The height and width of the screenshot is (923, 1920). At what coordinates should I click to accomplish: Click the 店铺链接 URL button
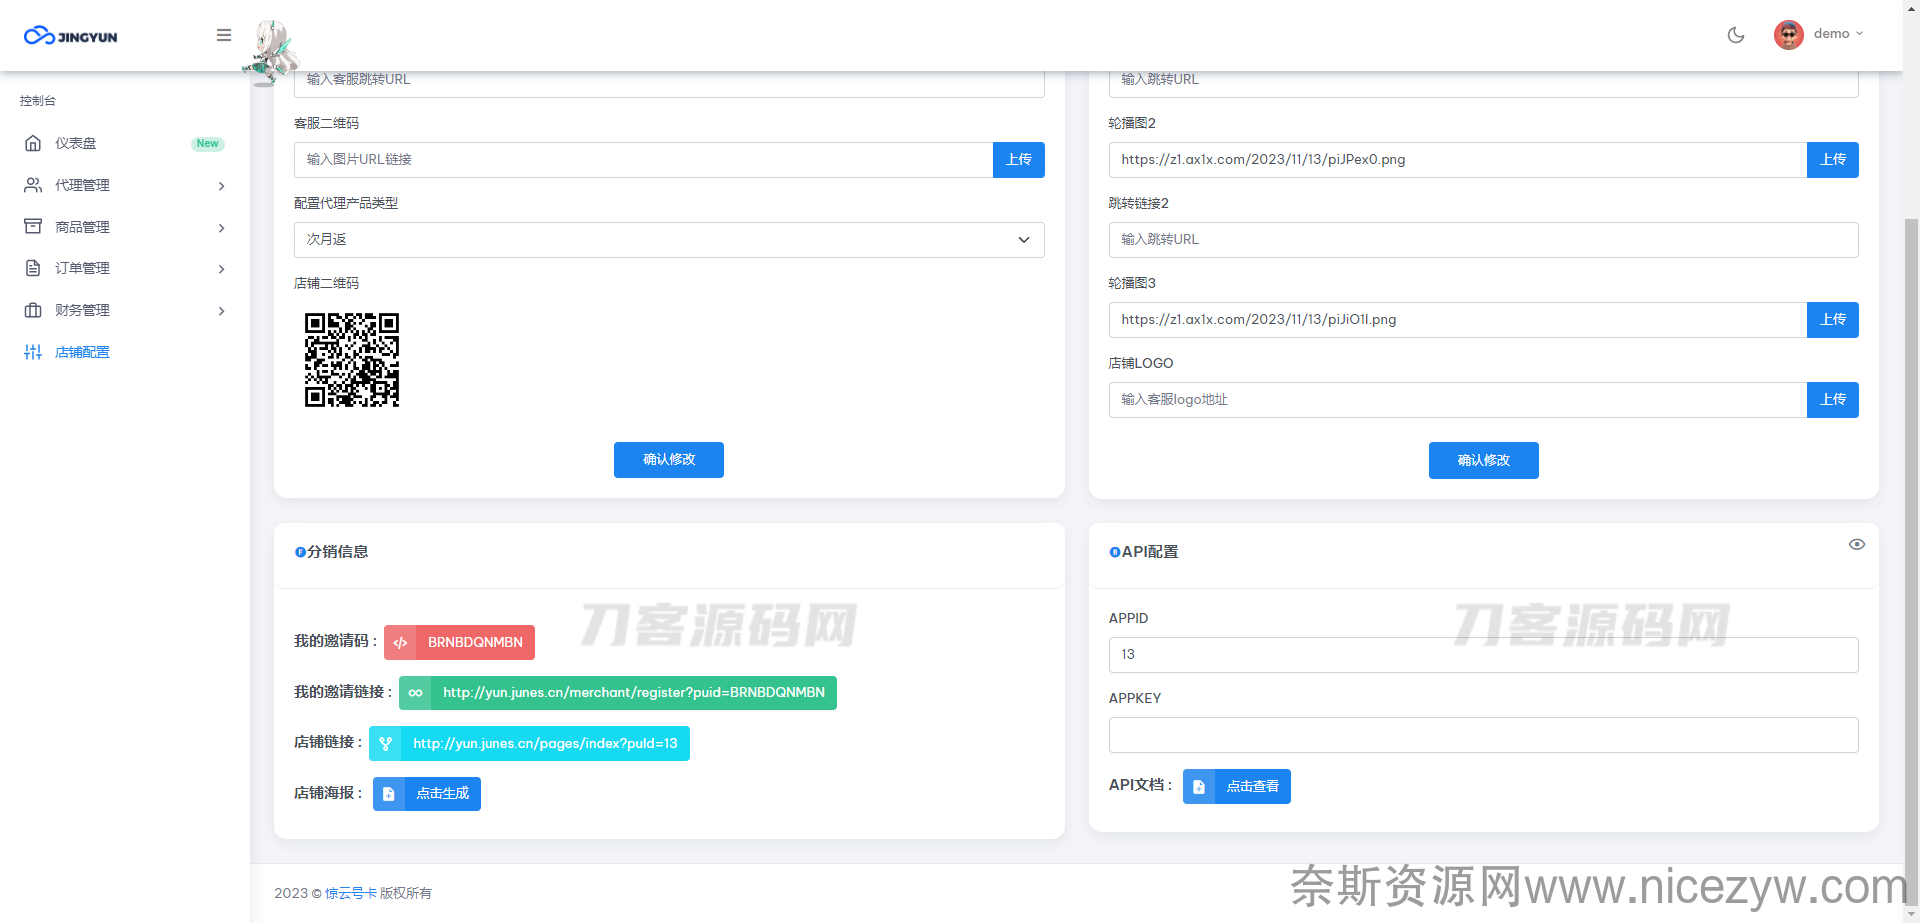coord(529,744)
